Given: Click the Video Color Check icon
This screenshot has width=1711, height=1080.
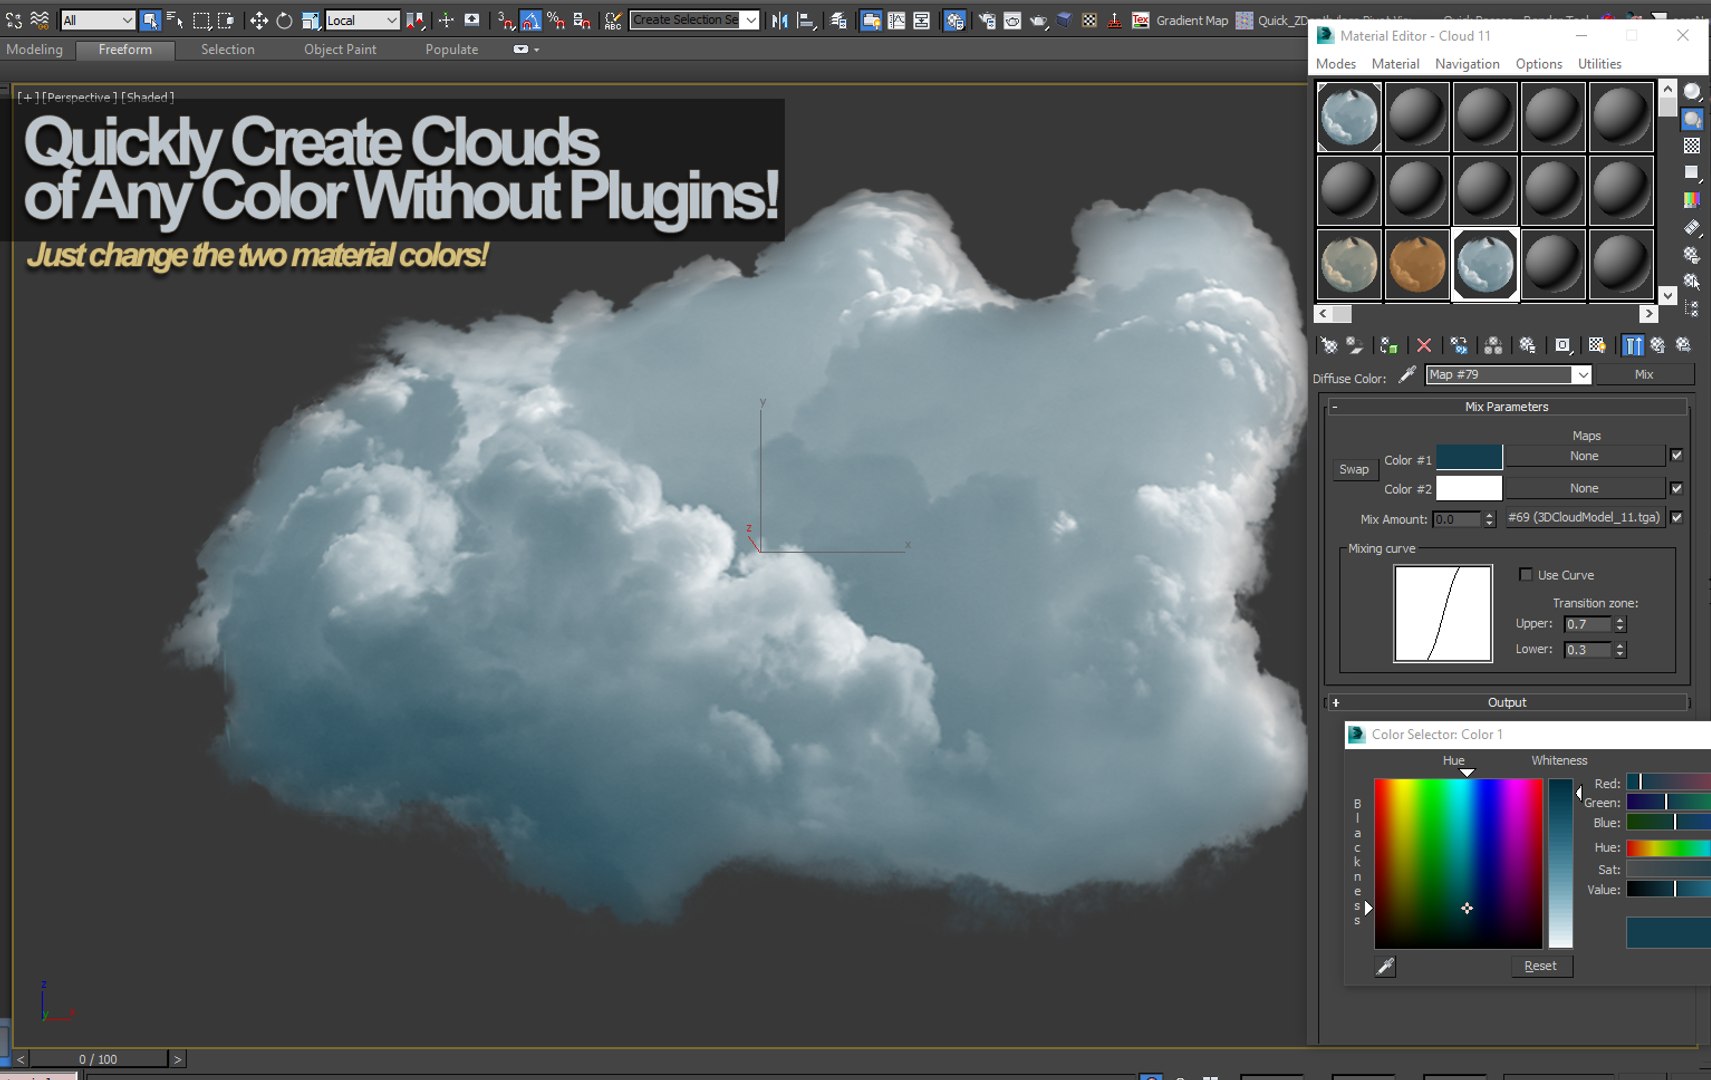Looking at the screenshot, I should pos(1692,200).
